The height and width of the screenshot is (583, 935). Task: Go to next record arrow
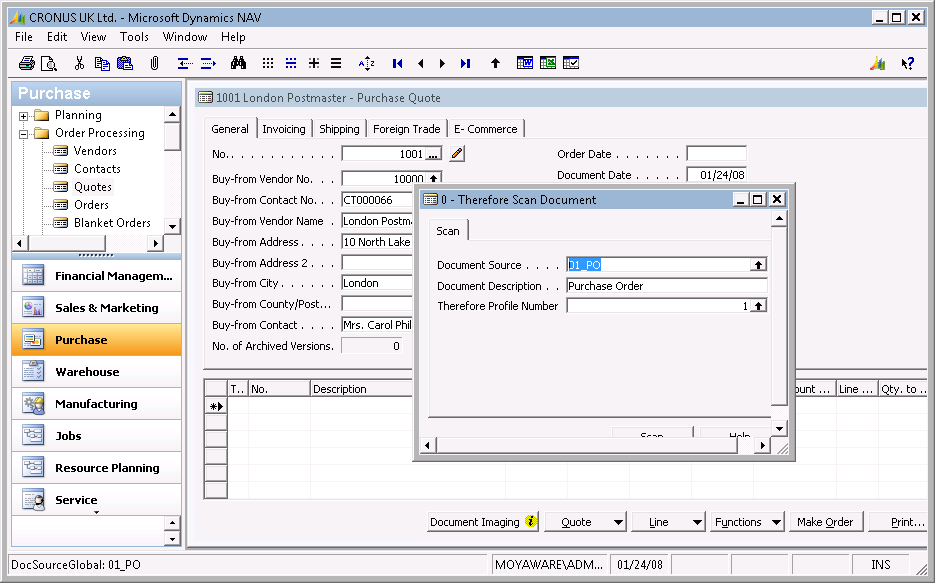coord(442,63)
